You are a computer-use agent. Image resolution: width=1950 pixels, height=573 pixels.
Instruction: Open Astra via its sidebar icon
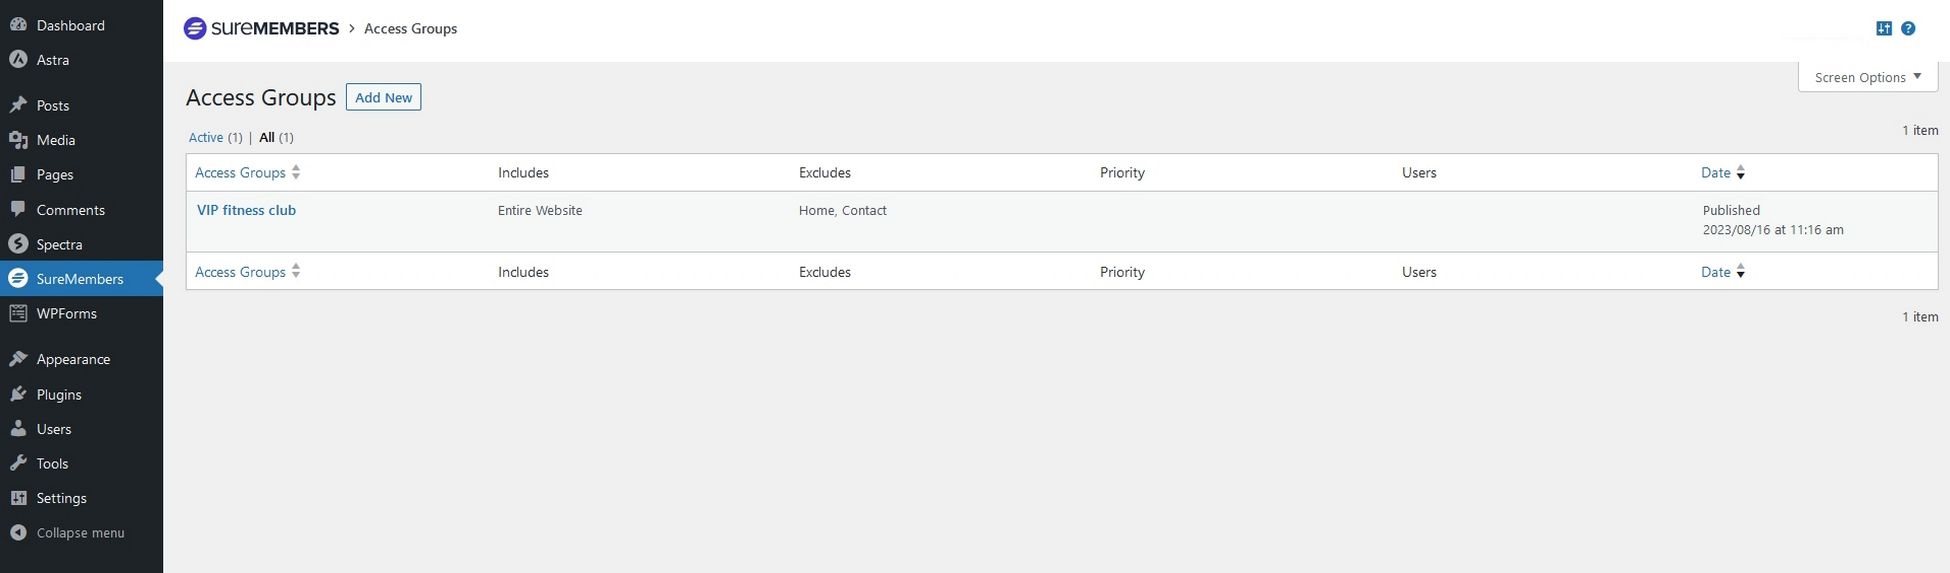click(18, 60)
